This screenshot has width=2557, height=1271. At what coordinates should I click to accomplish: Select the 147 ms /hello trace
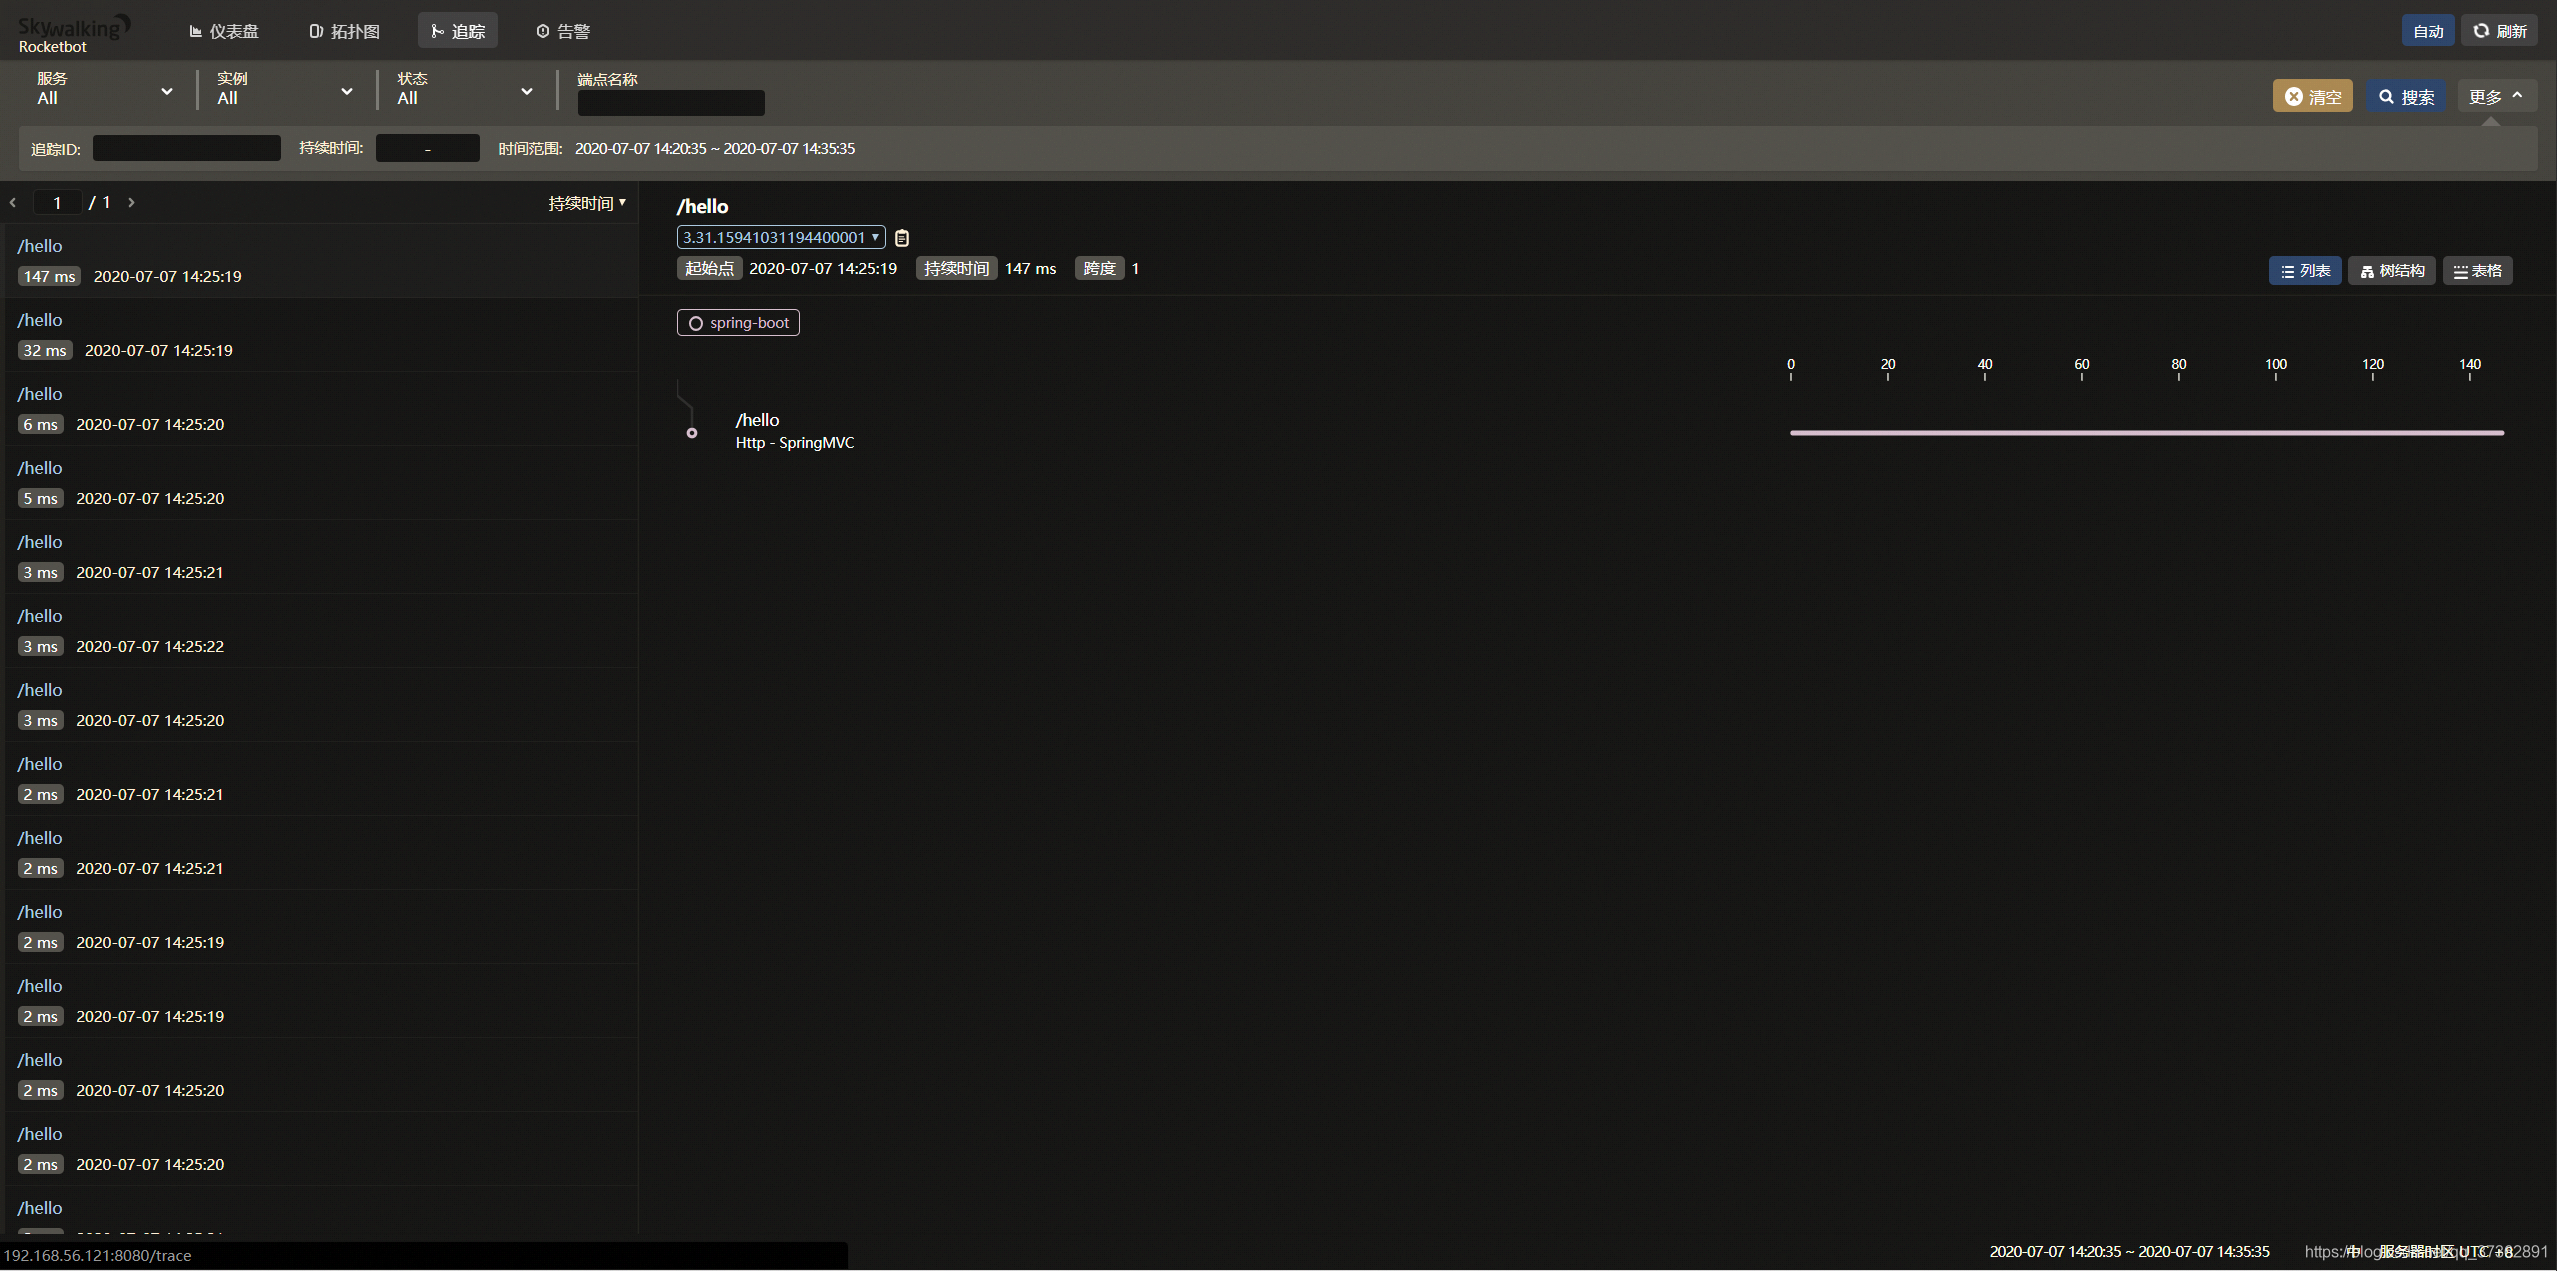pyautogui.click(x=321, y=260)
